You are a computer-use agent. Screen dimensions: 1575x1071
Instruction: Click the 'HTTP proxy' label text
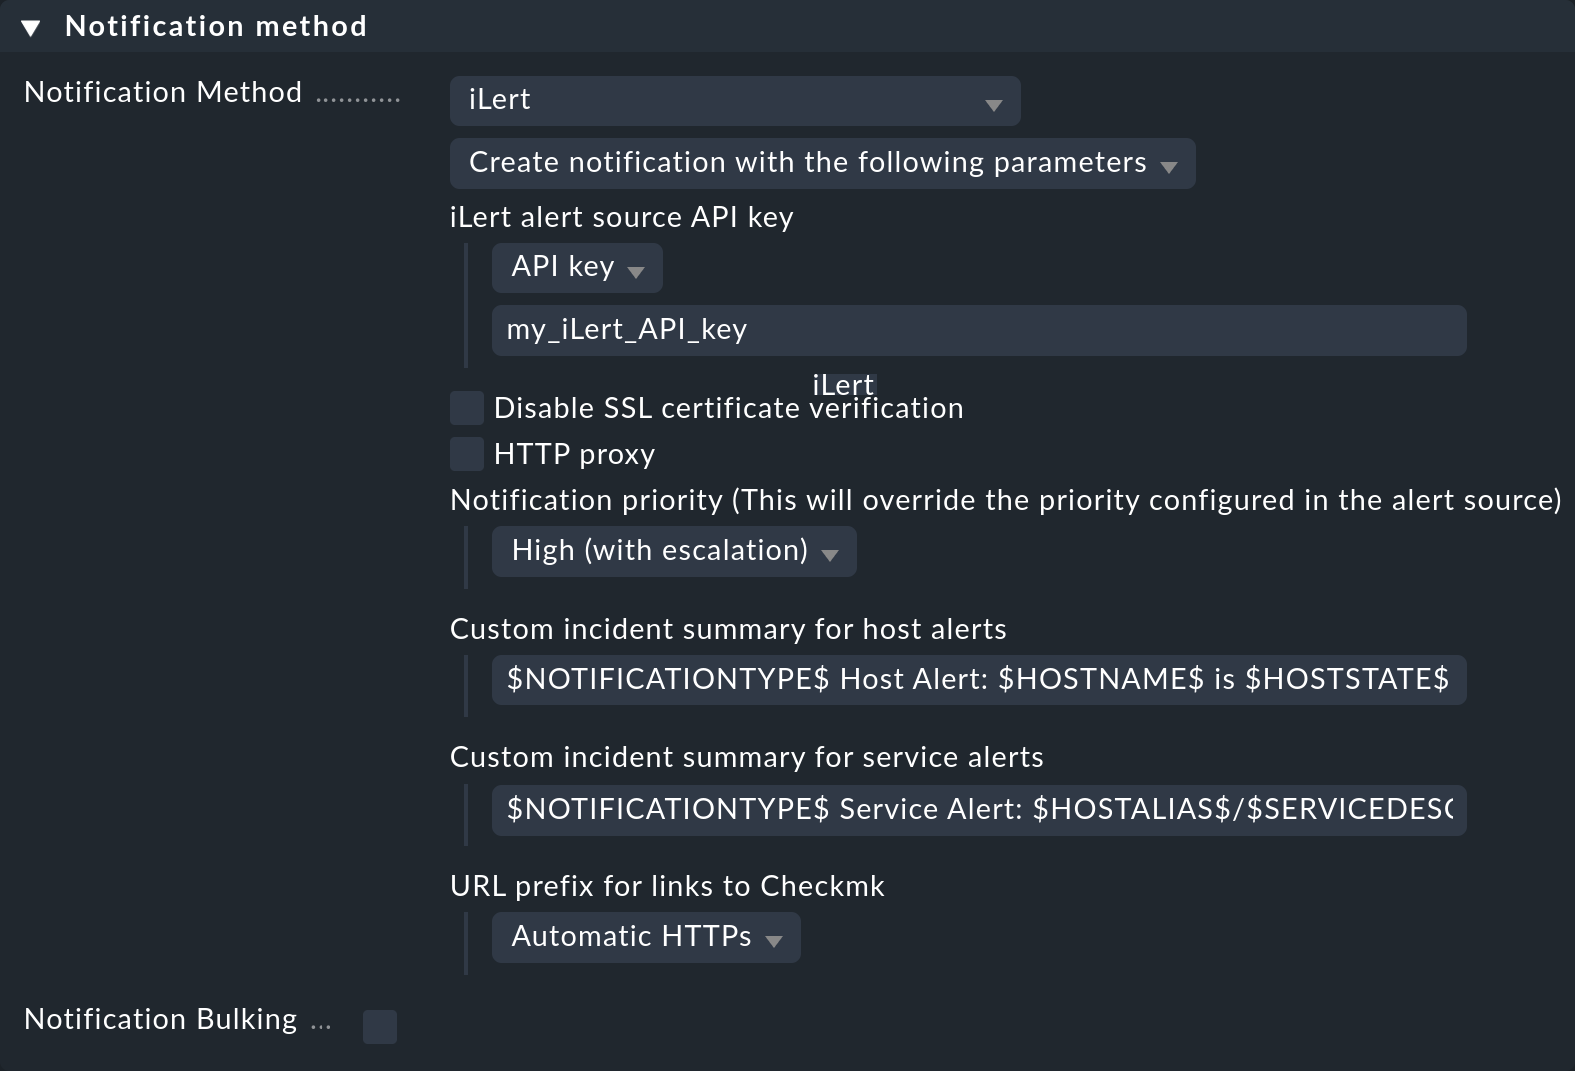point(575,454)
